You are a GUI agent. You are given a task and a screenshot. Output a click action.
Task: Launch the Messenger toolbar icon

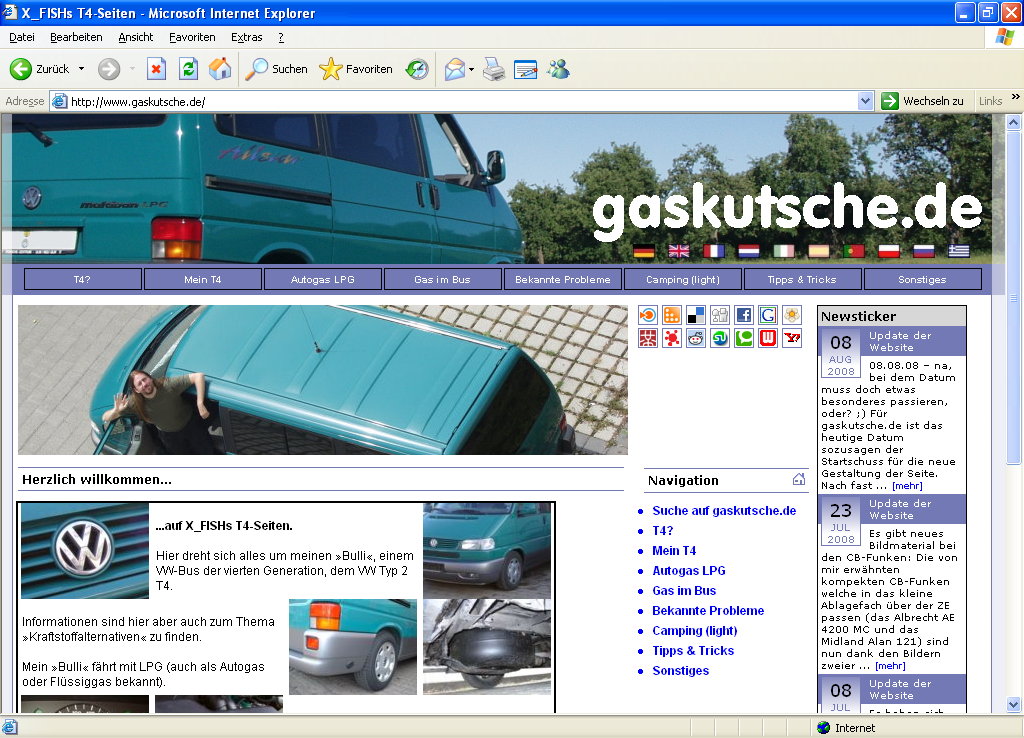558,69
